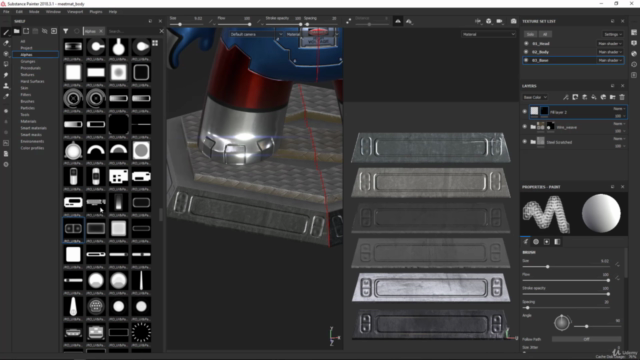Open Display Settings side icon

pos(634,43)
